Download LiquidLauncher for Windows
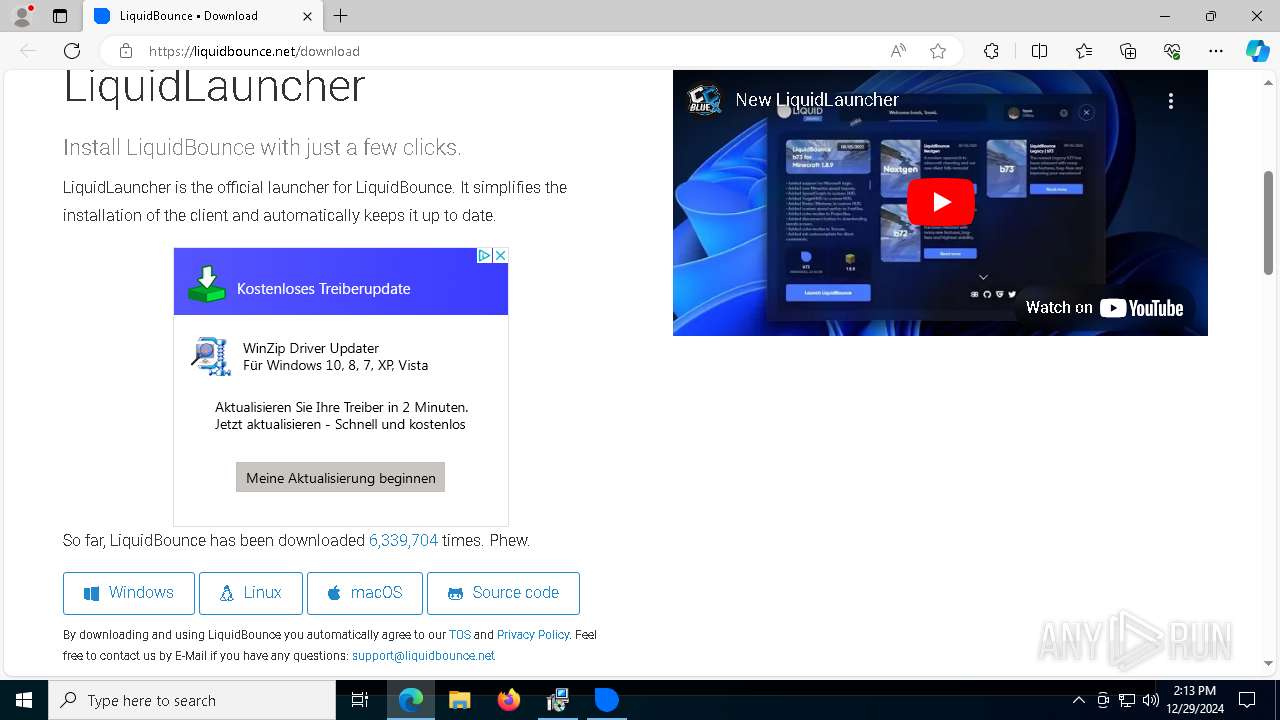The height and width of the screenshot is (720, 1280). [129, 593]
